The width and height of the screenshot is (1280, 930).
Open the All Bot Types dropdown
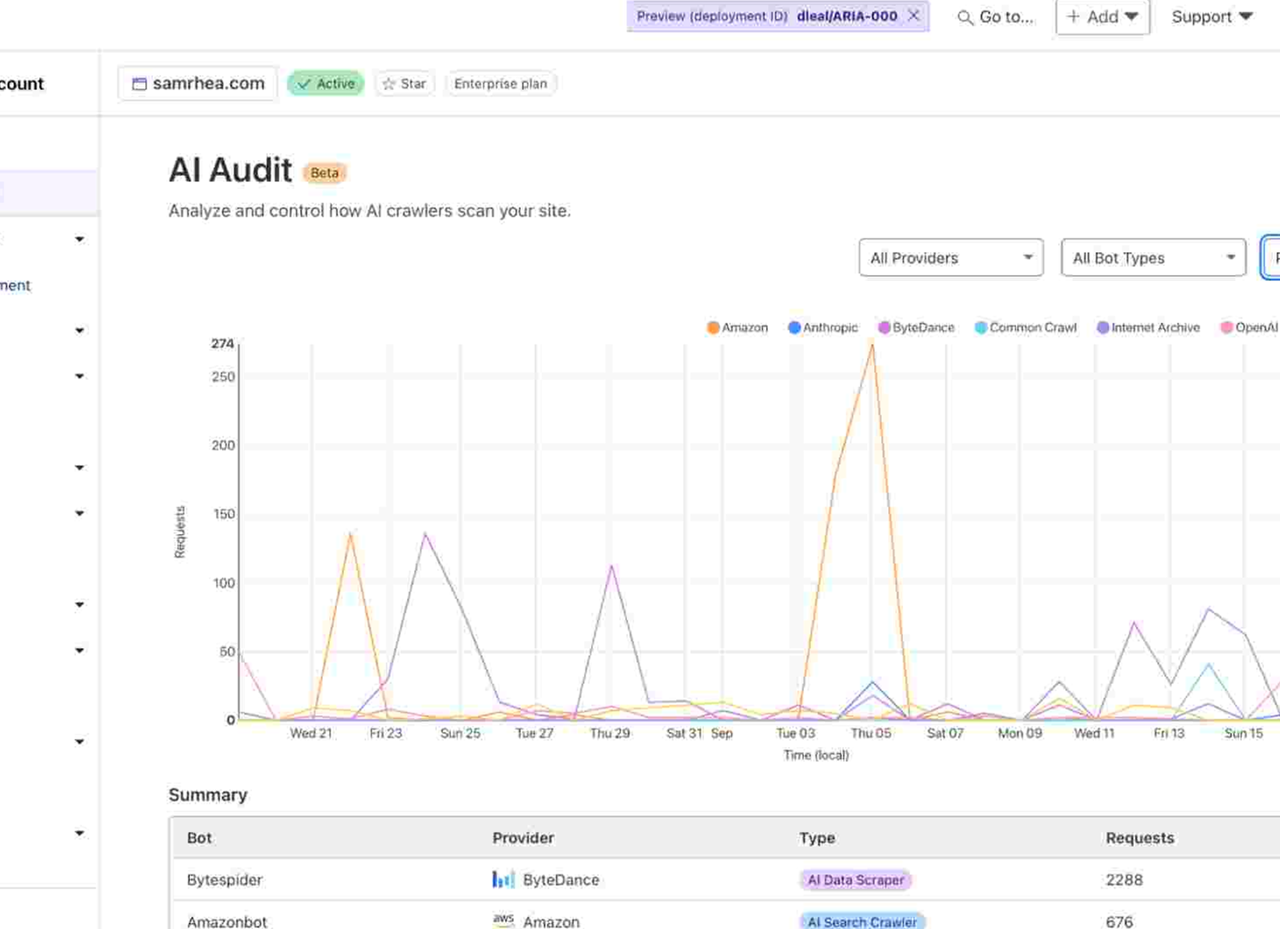point(1152,257)
